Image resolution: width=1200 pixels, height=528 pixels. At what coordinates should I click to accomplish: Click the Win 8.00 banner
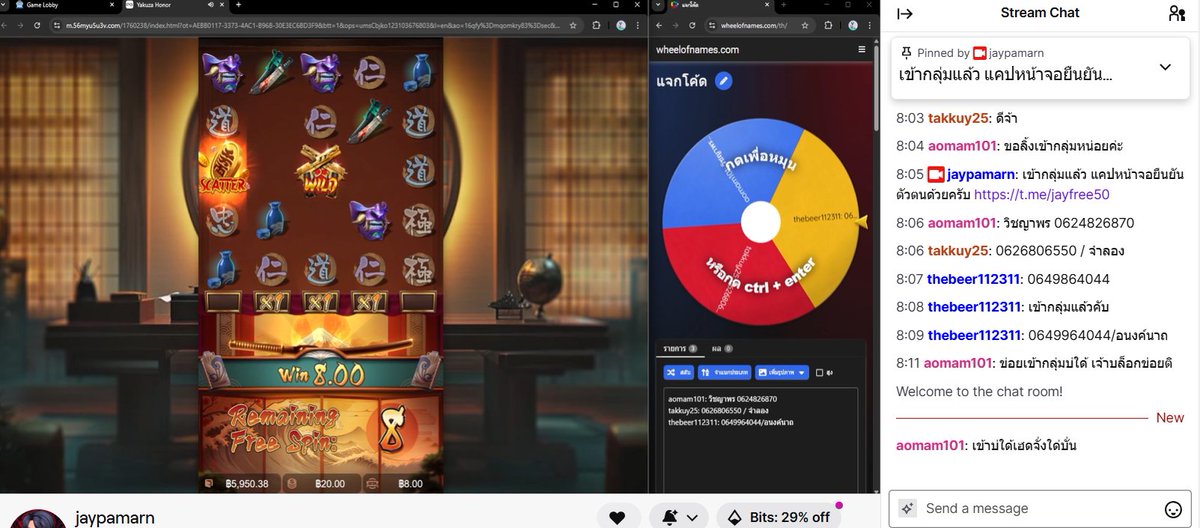coord(319,375)
